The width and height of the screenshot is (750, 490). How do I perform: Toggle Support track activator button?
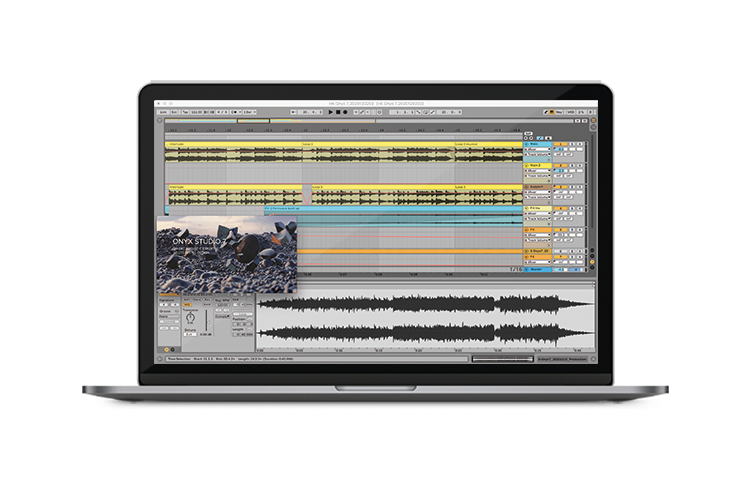pos(561,187)
